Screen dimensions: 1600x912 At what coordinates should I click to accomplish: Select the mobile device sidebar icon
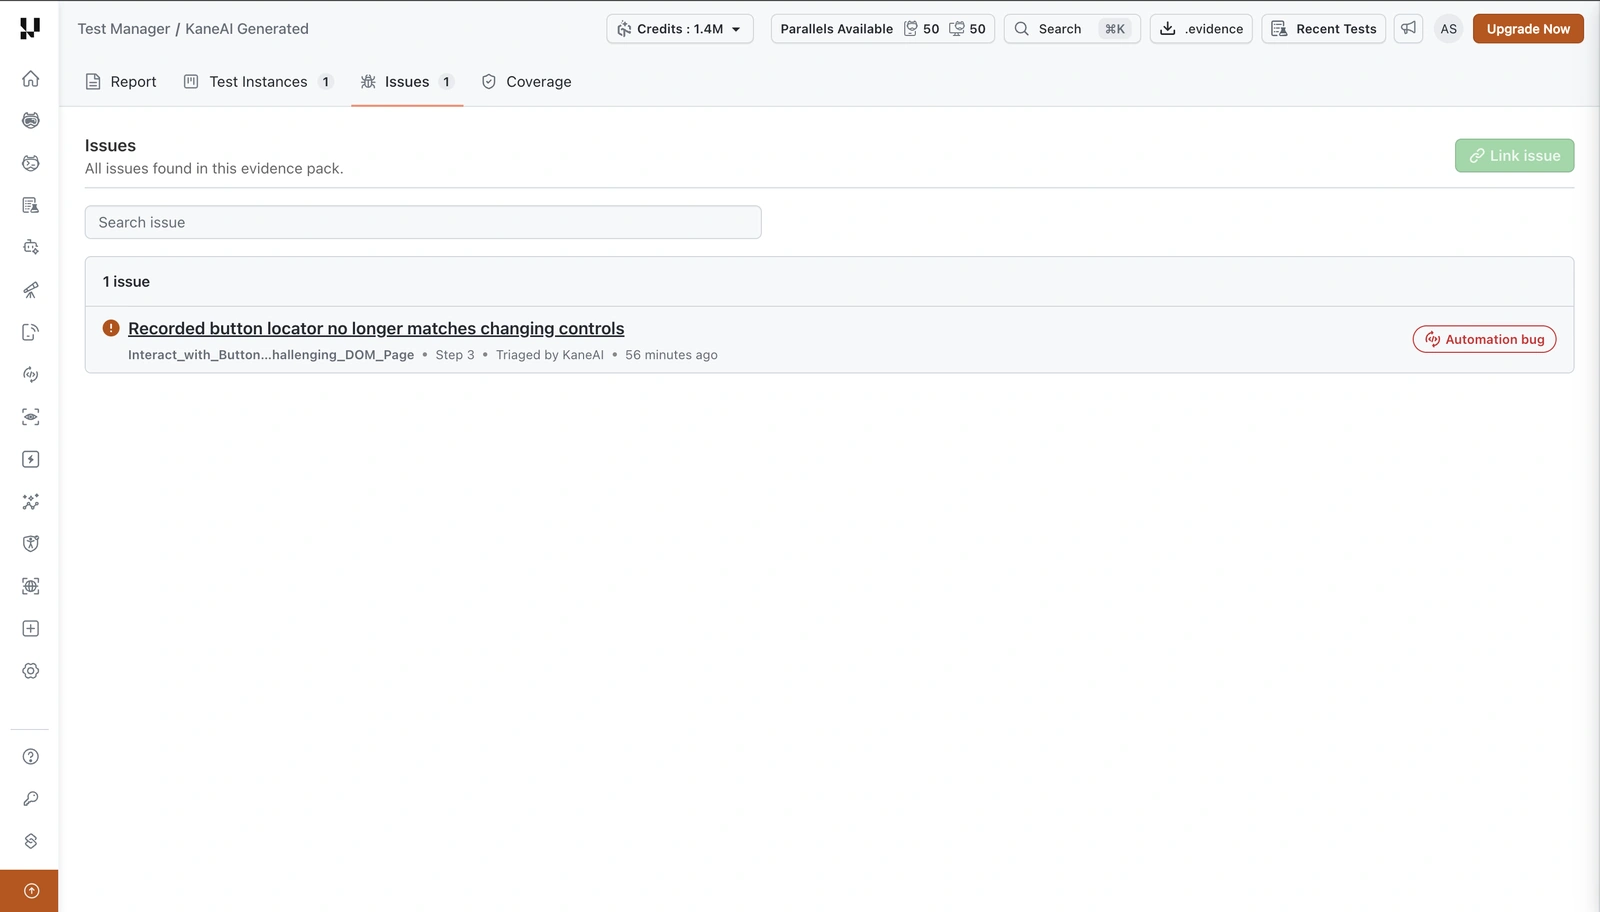(x=31, y=332)
